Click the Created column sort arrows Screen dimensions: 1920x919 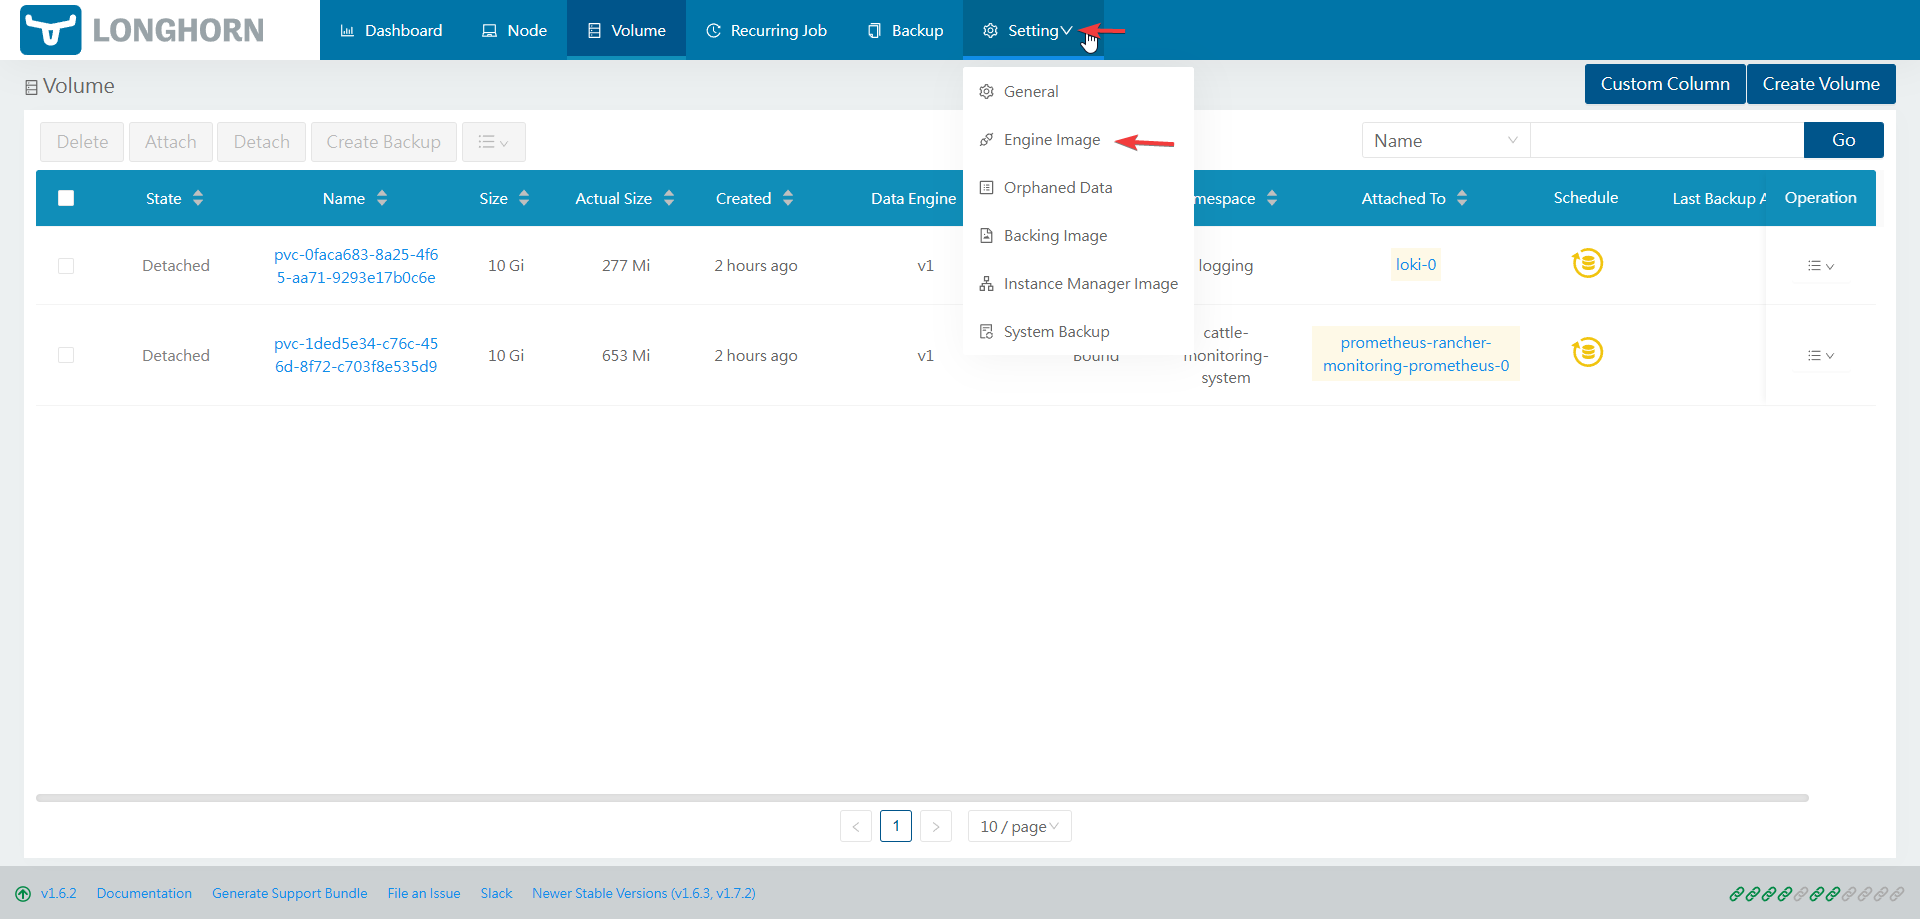pyautogui.click(x=788, y=198)
